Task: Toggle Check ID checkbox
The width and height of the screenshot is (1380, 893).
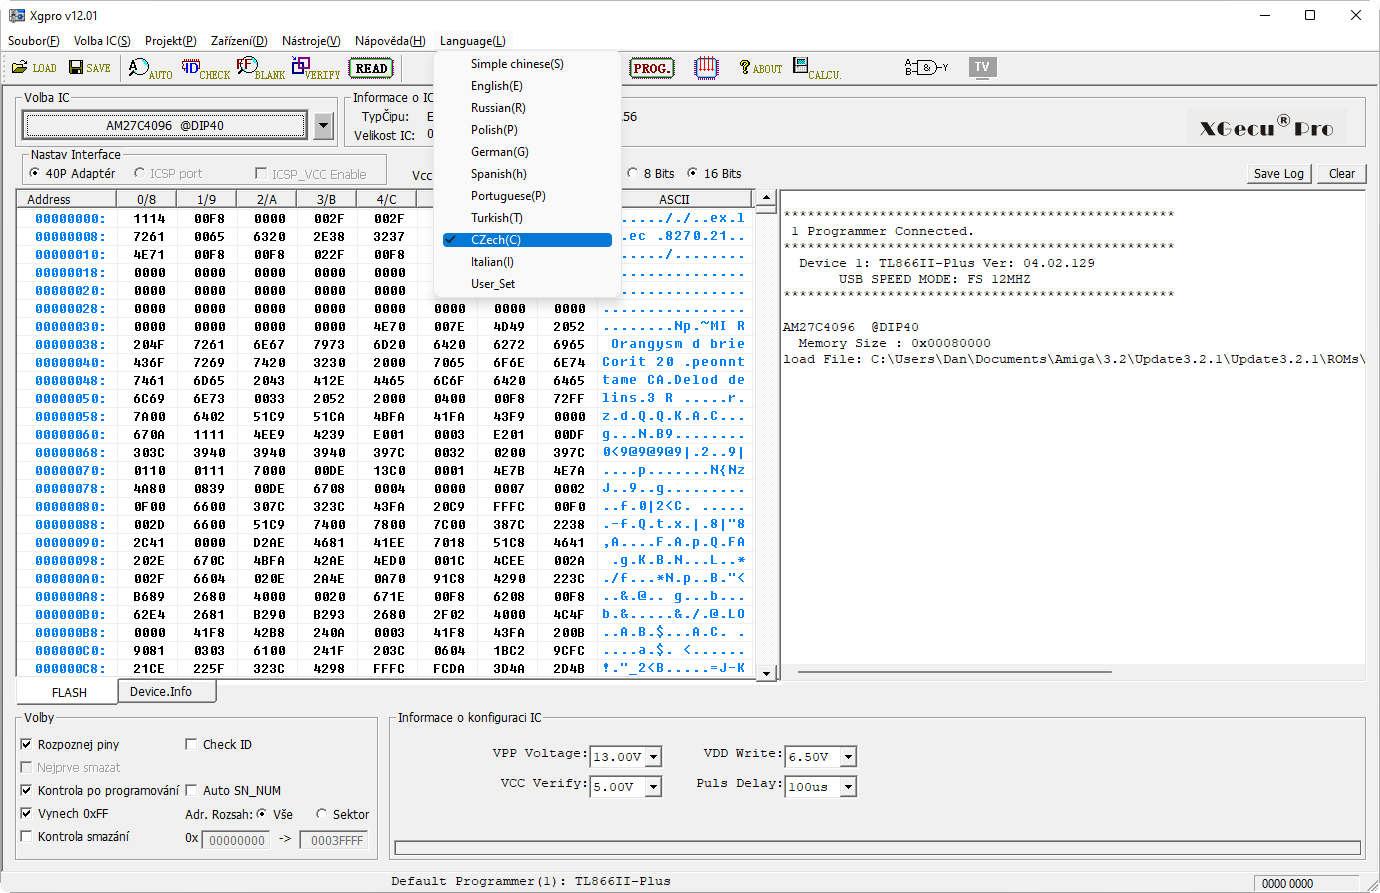Action: coord(219,744)
